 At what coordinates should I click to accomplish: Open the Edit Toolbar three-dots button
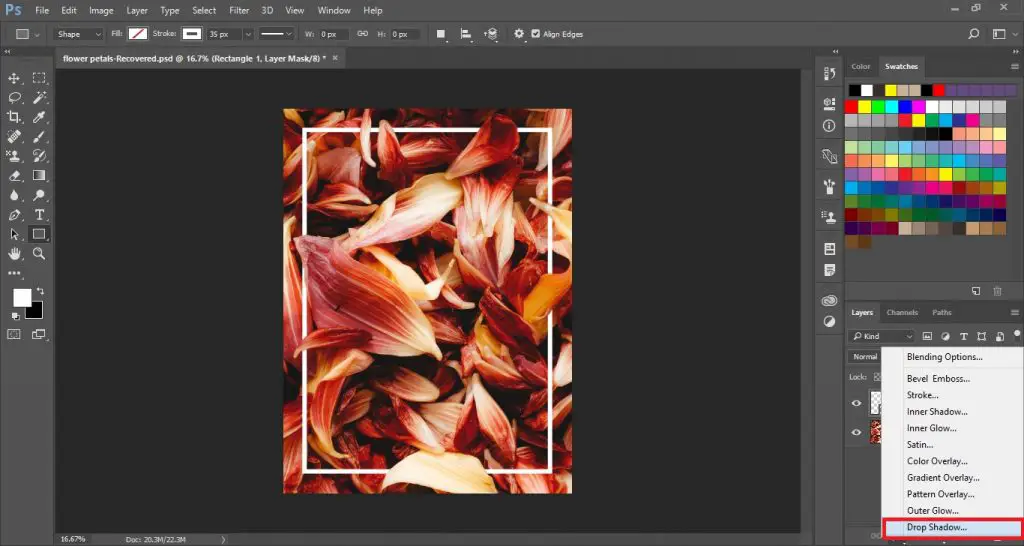click(14, 274)
